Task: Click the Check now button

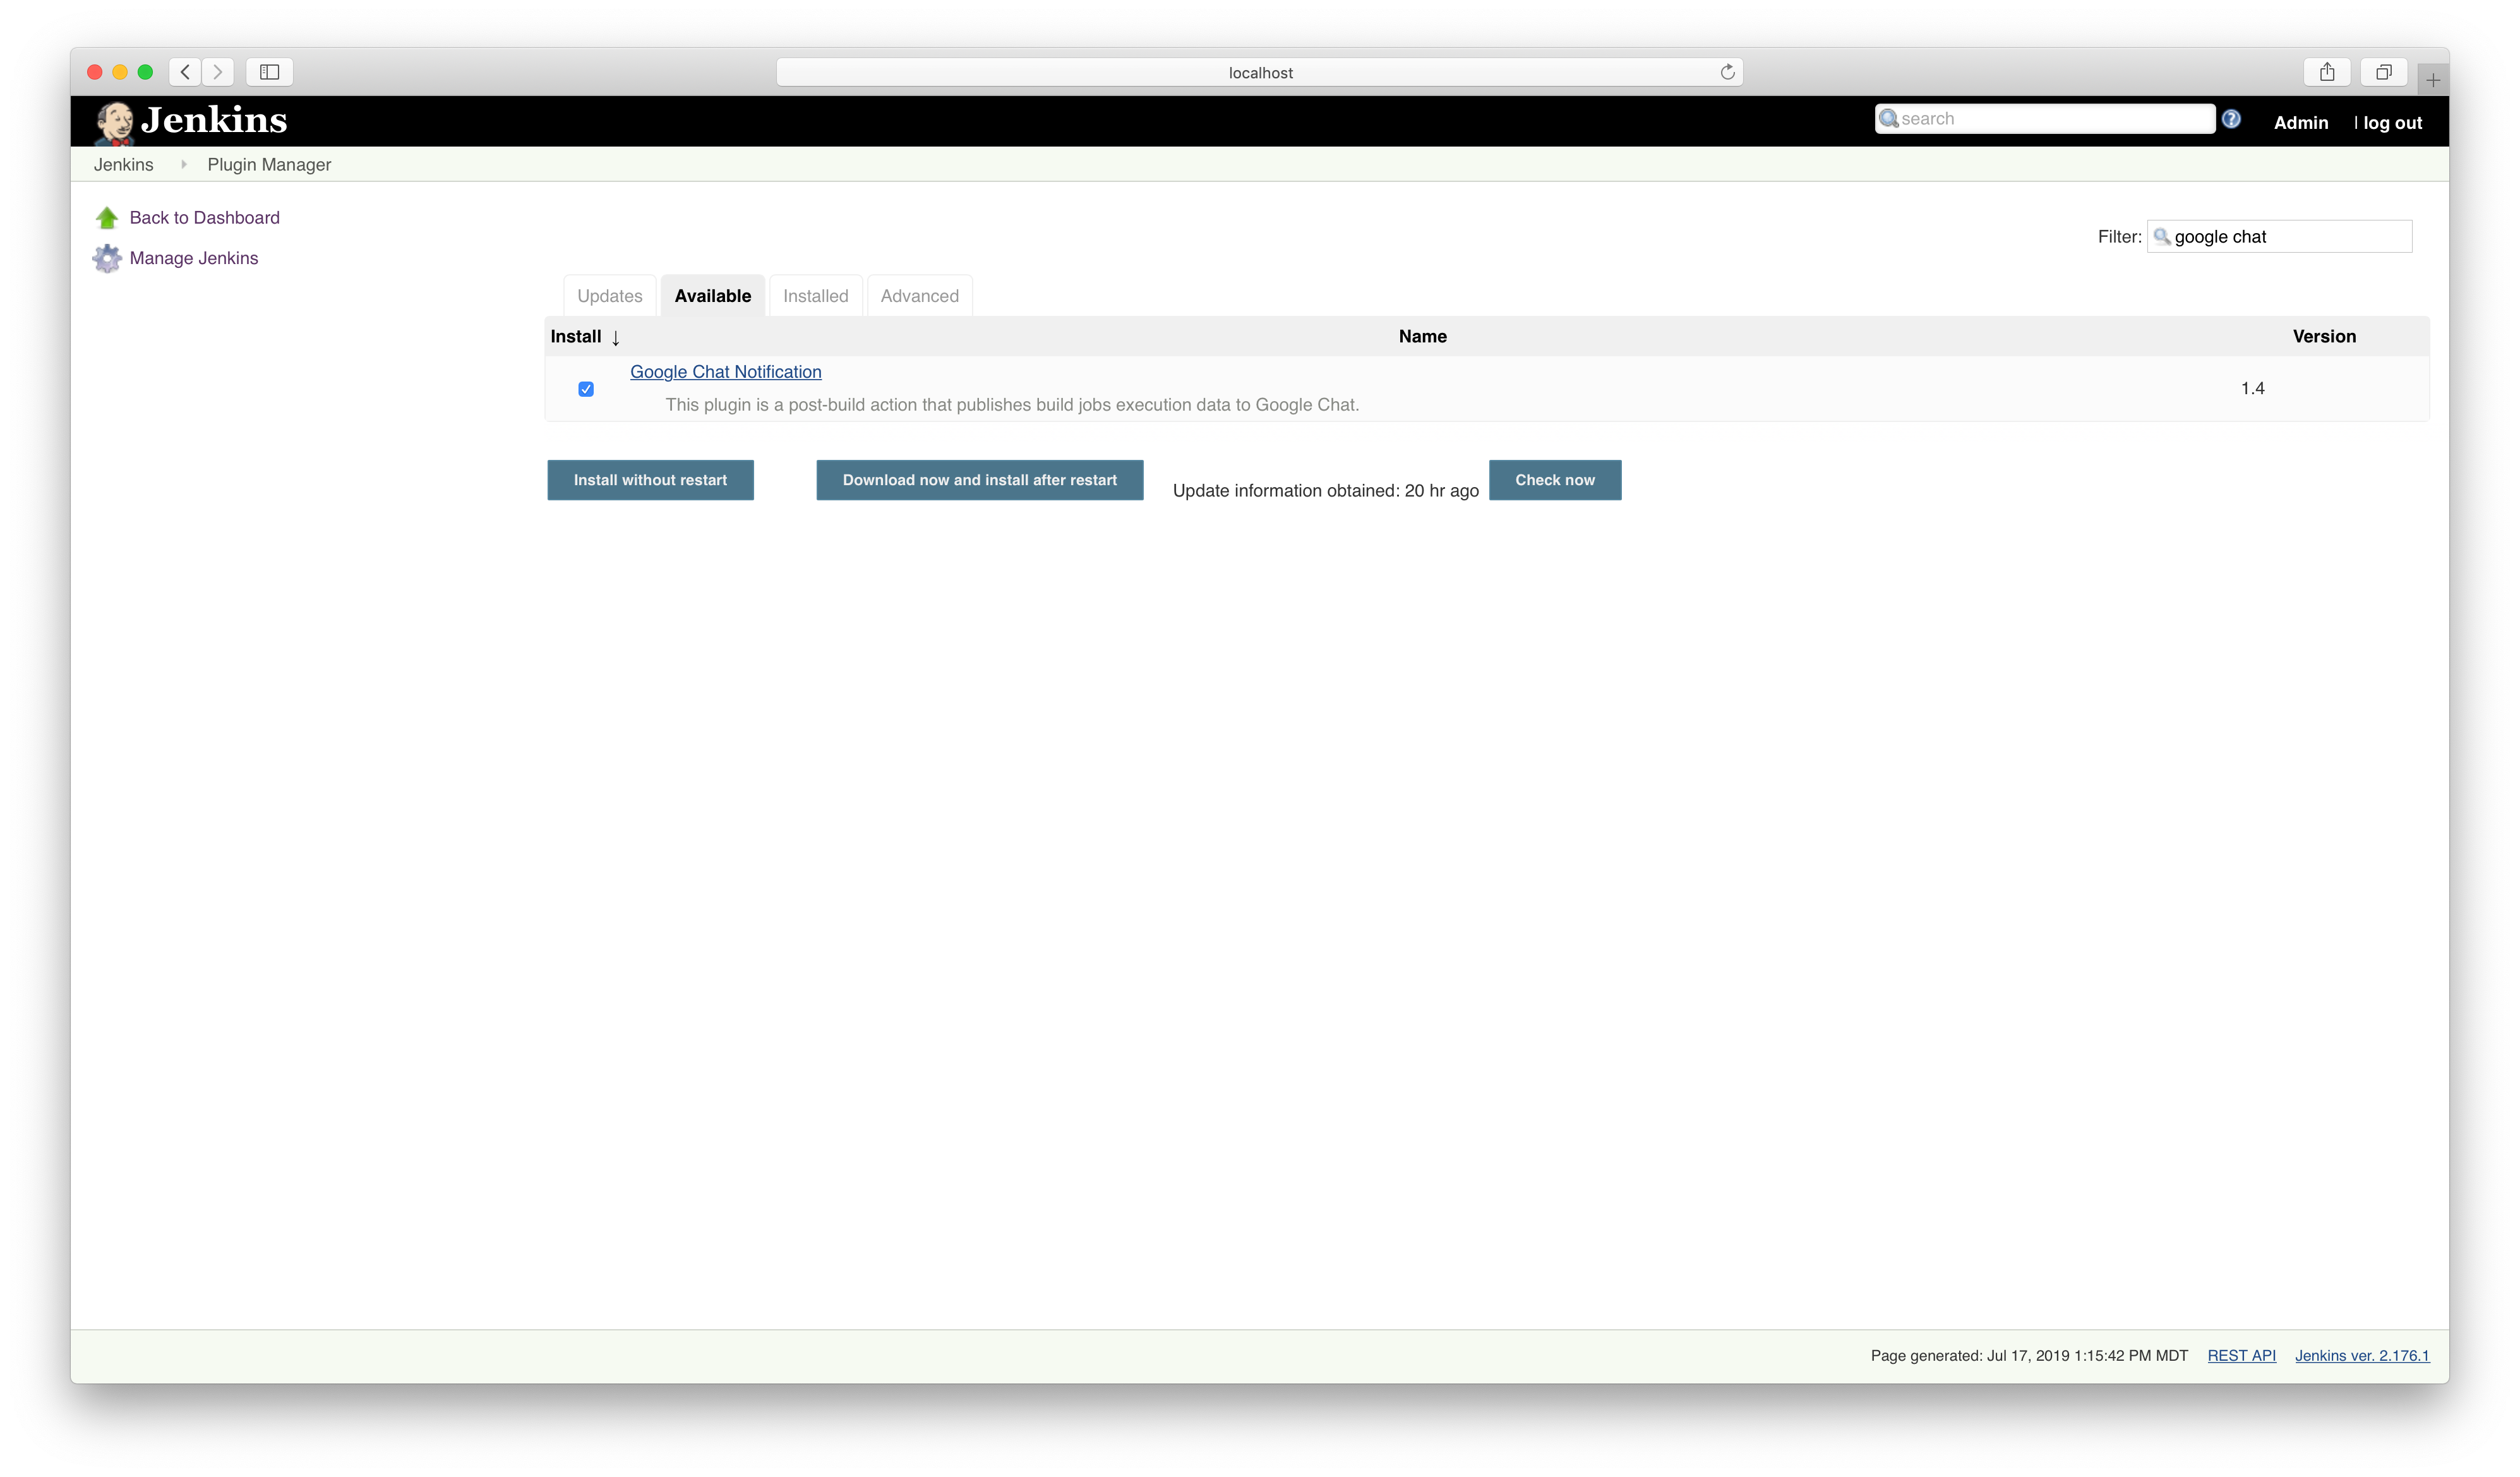Action: 1554,479
